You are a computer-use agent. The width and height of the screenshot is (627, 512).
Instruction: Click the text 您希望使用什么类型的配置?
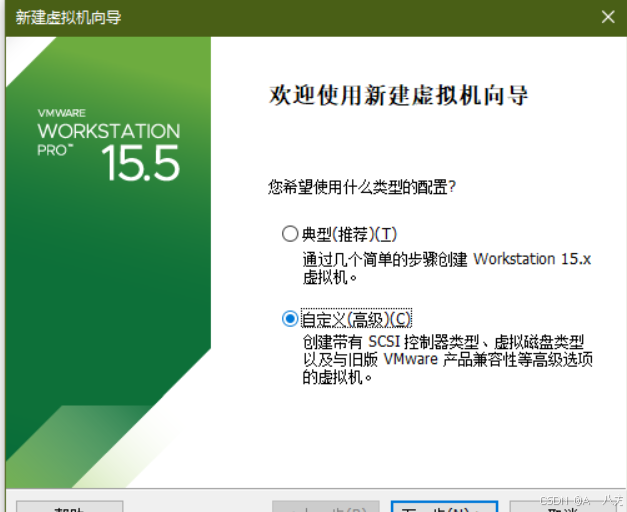tap(362, 187)
